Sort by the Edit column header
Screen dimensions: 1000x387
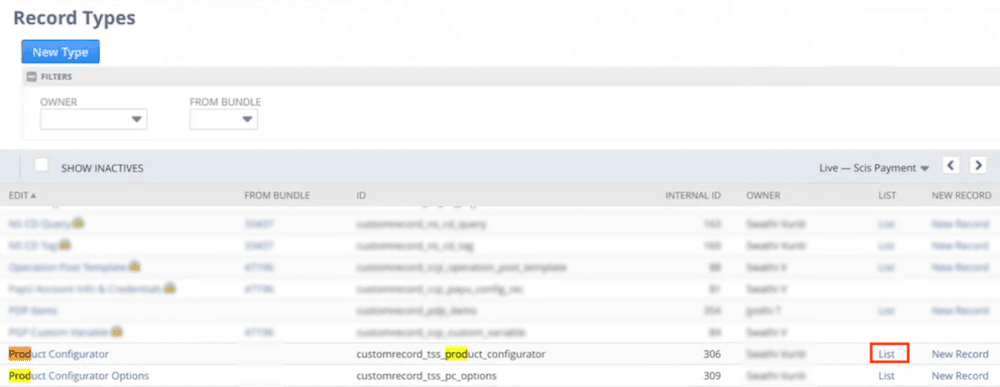tap(22, 196)
